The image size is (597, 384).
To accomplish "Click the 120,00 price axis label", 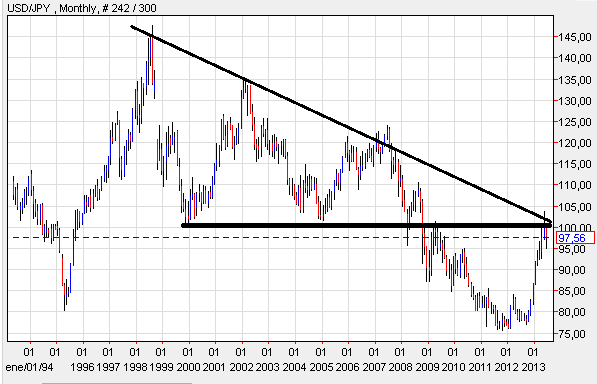I will 575,143.
